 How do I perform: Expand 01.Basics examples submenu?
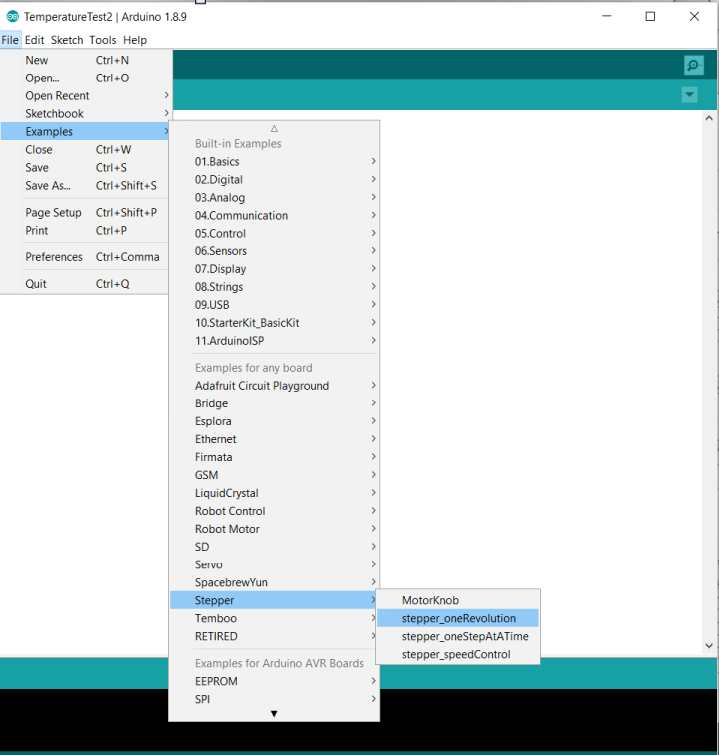[x=274, y=161]
